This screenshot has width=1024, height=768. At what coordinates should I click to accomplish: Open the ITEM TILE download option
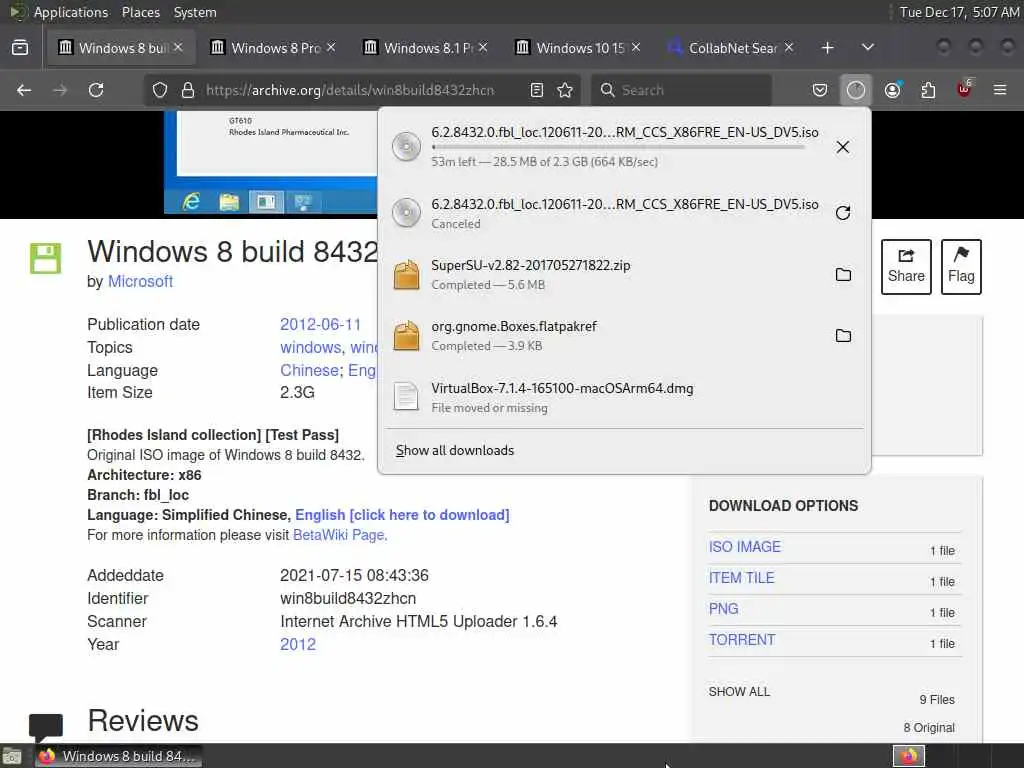click(x=741, y=578)
